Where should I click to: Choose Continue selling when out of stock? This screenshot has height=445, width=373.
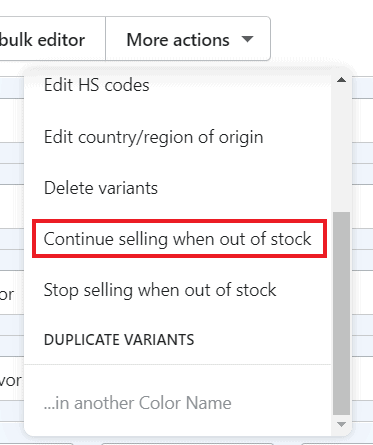[178, 239]
